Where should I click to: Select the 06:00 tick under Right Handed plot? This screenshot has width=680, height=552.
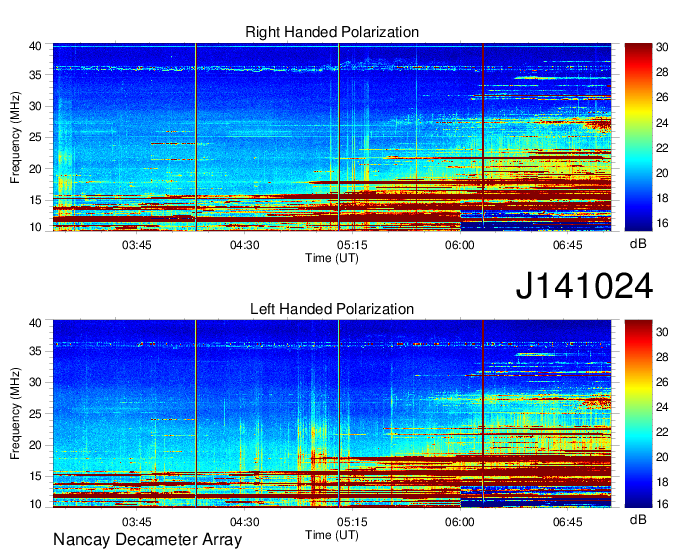click(x=460, y=245)
